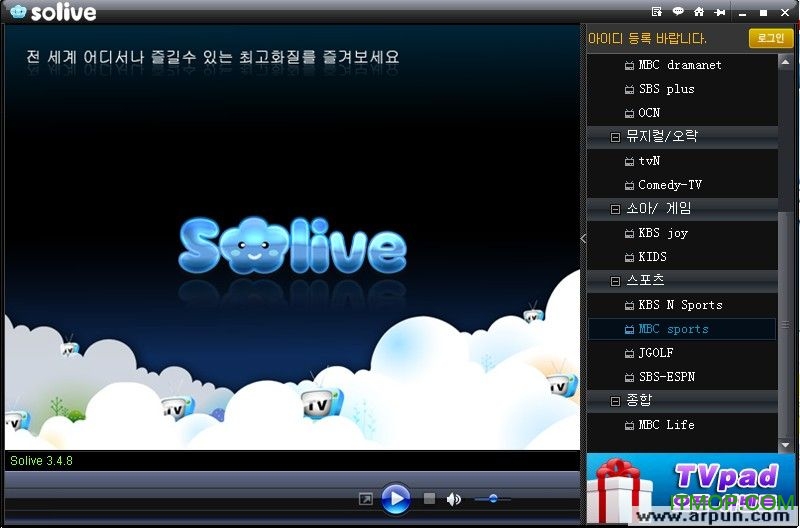The image size is (800, 528).
Task: Open the list/note icon in title bar
Action: tap(657, 11)
